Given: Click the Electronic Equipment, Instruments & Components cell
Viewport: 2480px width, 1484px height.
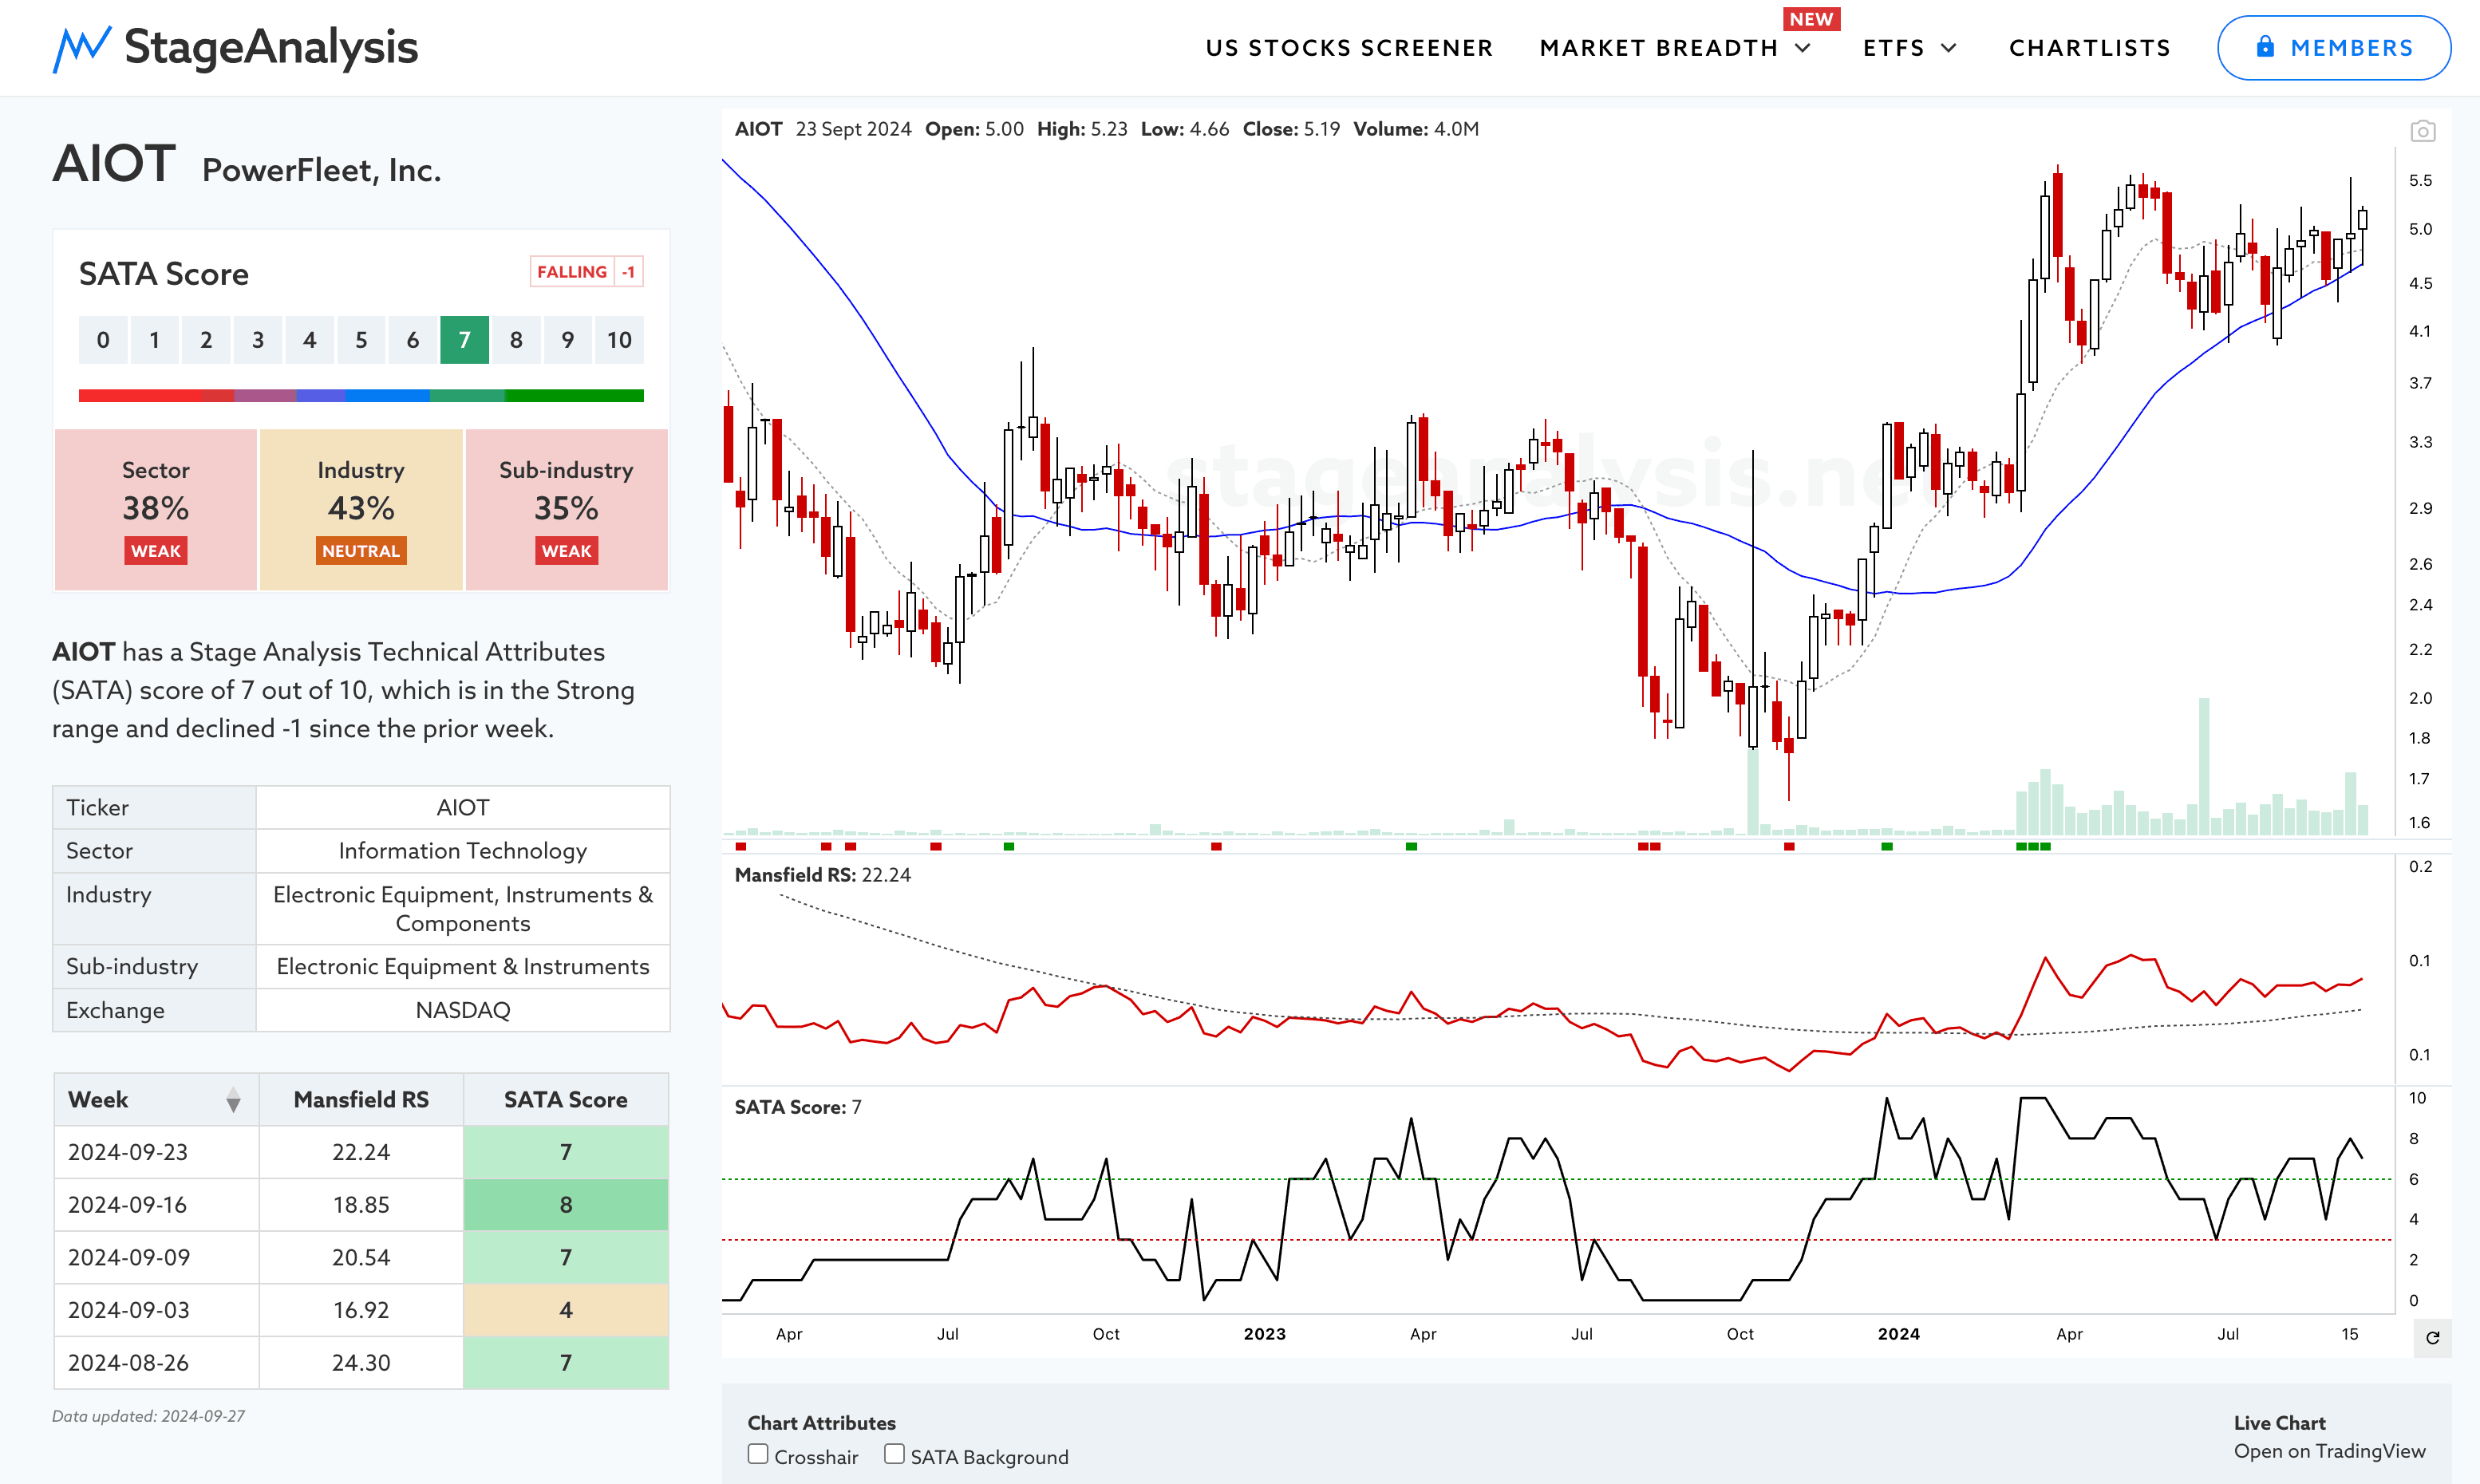Looking at the screenshot, I should pos(463,909).
